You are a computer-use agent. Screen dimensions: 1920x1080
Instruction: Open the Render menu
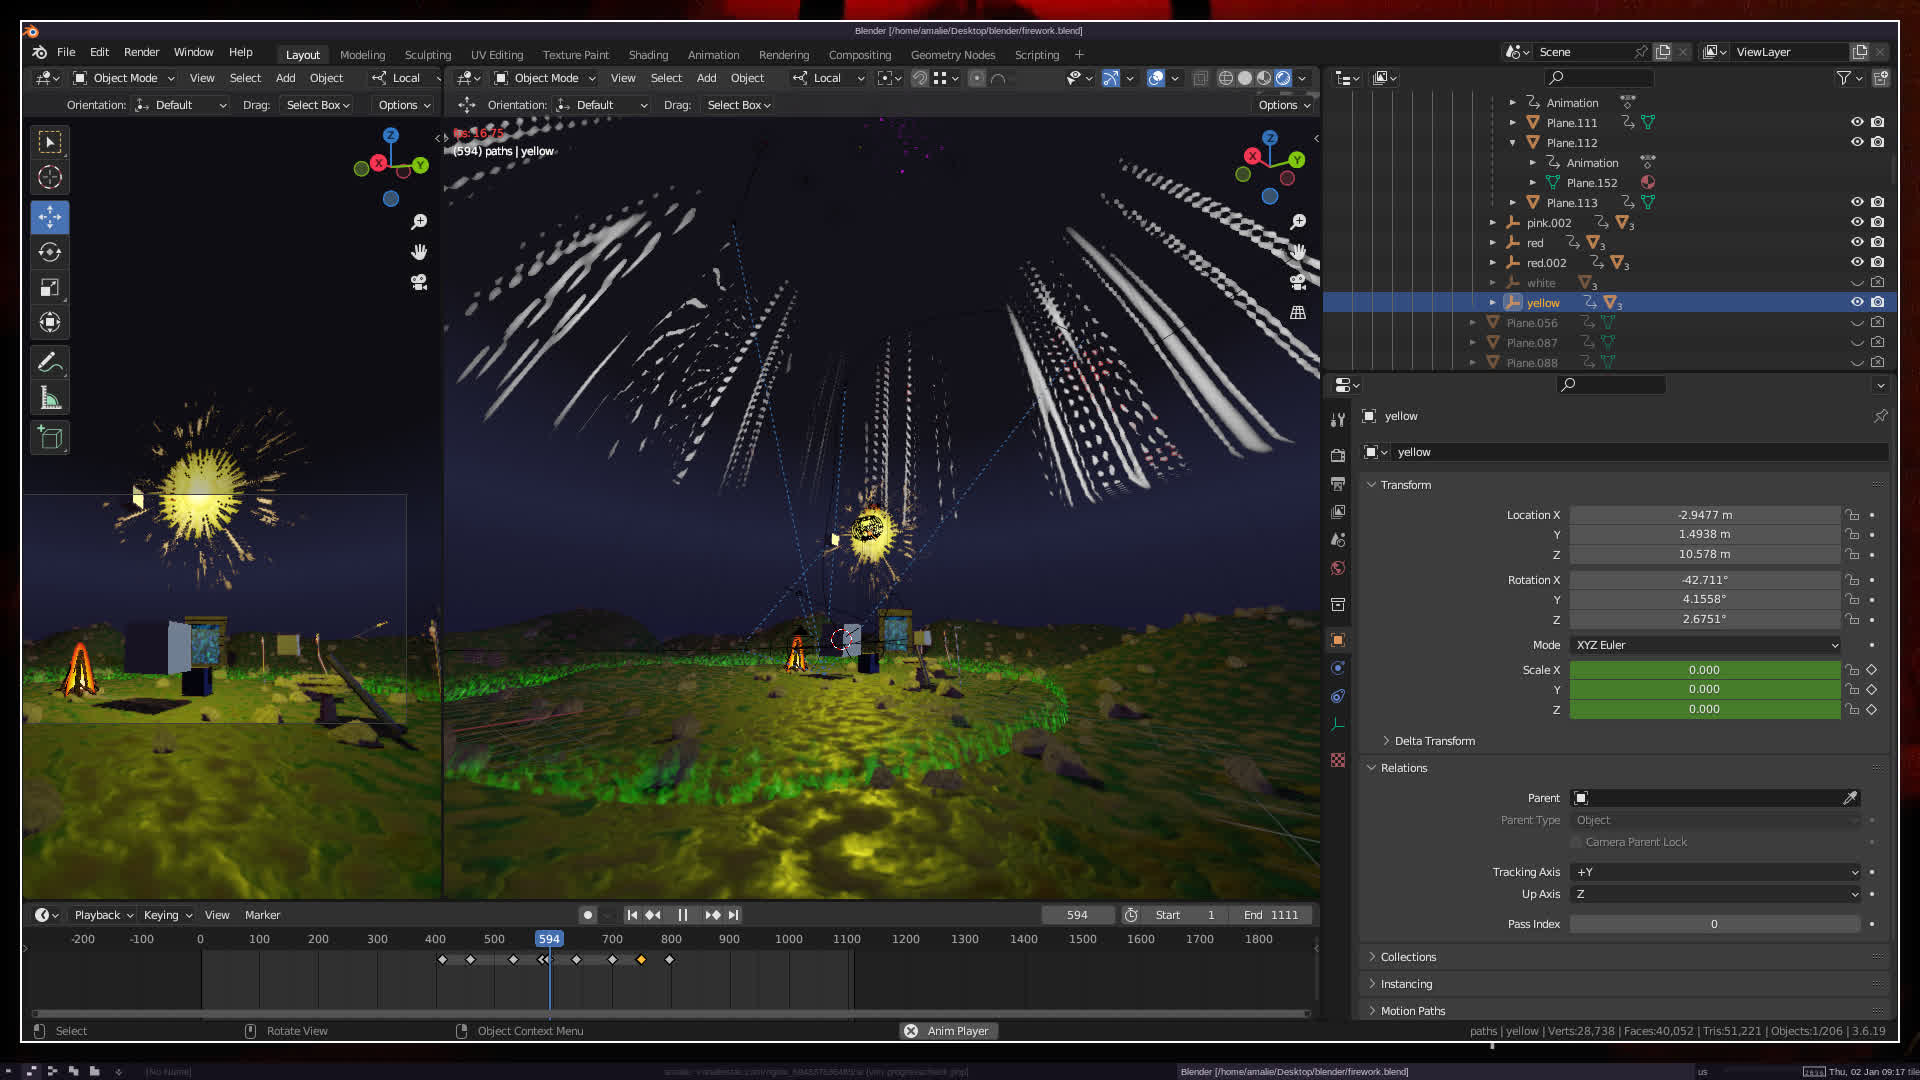click(x=141, y=52)
